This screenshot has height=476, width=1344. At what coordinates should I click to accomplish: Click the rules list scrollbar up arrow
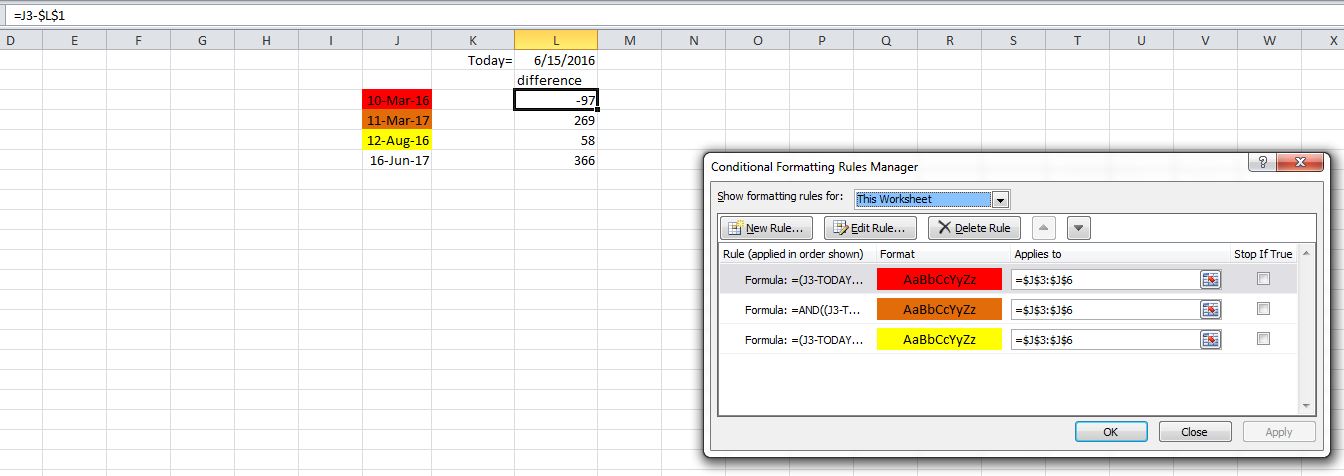[1306, 254]
